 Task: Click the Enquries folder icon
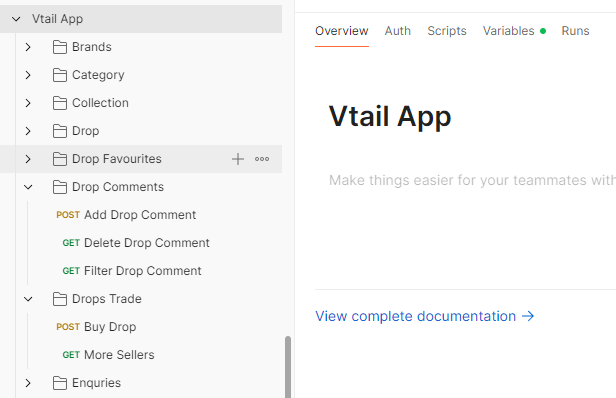click(x=60, y=383)
